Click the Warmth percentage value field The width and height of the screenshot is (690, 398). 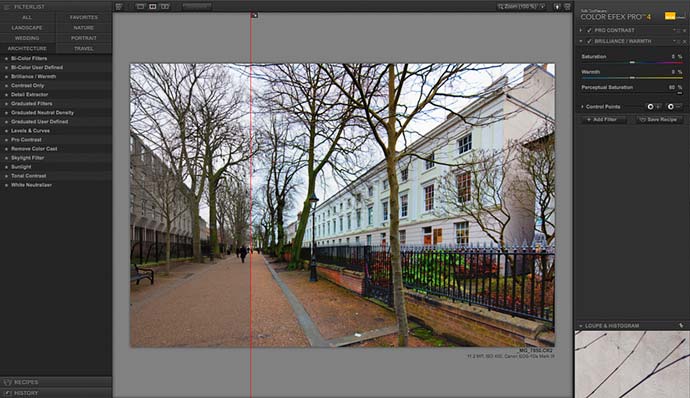[x=676, y=72]
